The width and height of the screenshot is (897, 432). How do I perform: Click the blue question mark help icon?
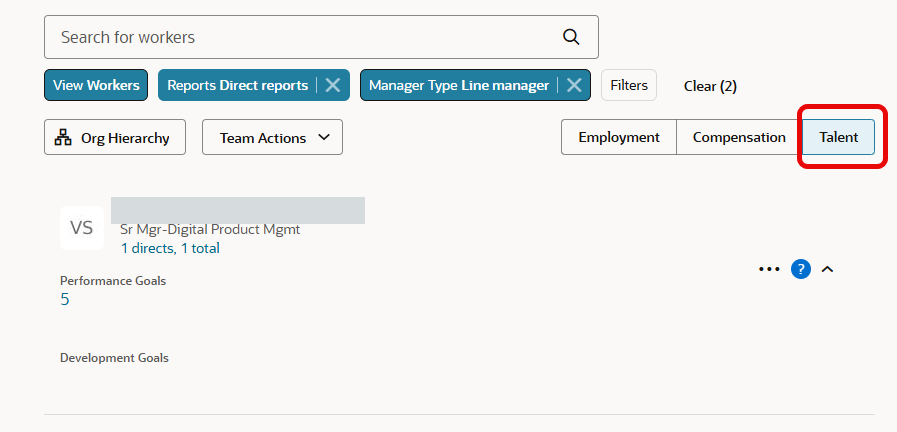(x=801, y=269)
